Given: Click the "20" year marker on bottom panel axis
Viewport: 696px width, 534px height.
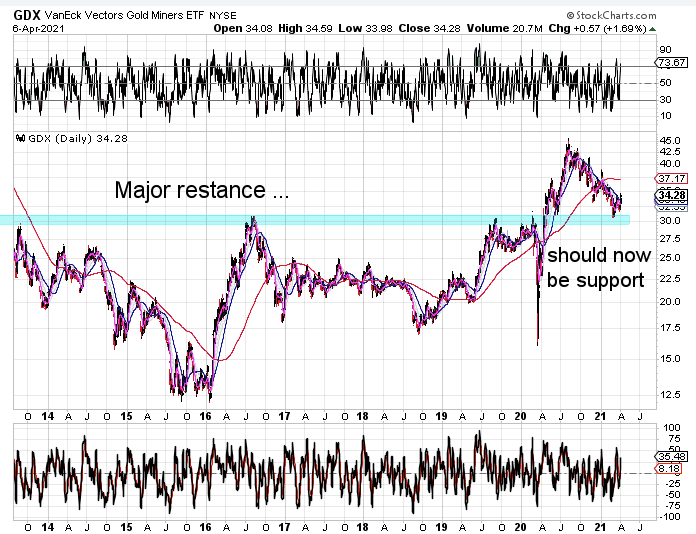Looking at the screenshot, I should click(520, 524).
